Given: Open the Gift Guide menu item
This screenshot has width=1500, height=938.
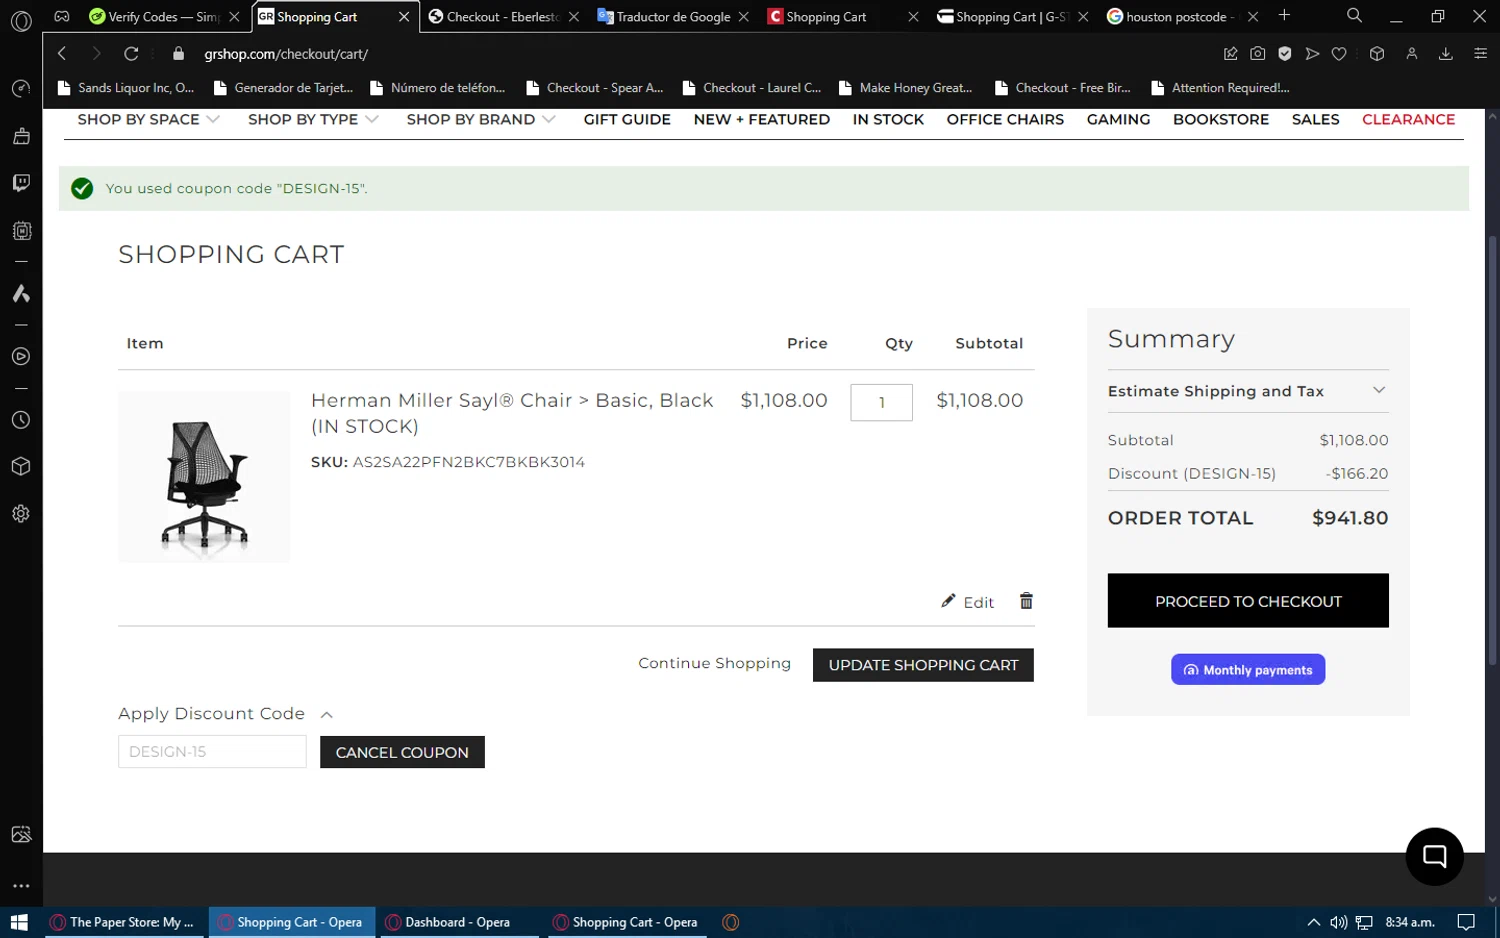Looking at the screenshot, I should pos(627,119).
